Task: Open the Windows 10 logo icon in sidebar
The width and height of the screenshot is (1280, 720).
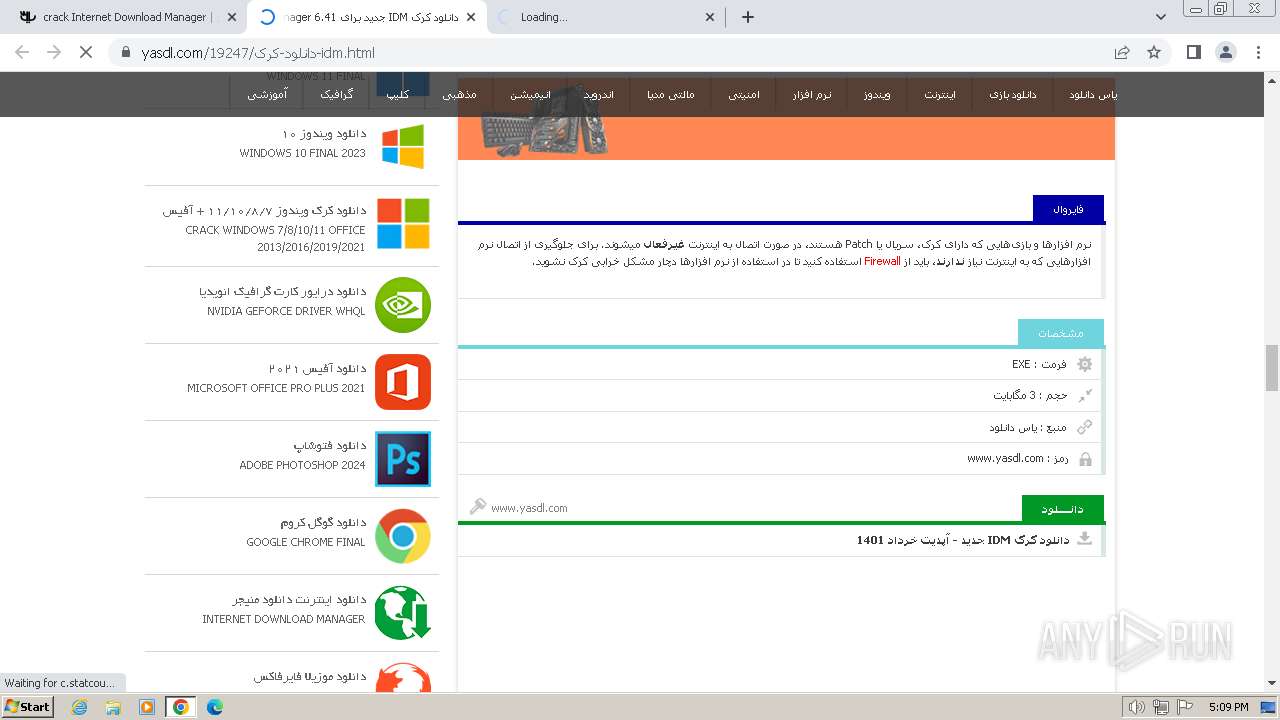Action: point(403,147)
